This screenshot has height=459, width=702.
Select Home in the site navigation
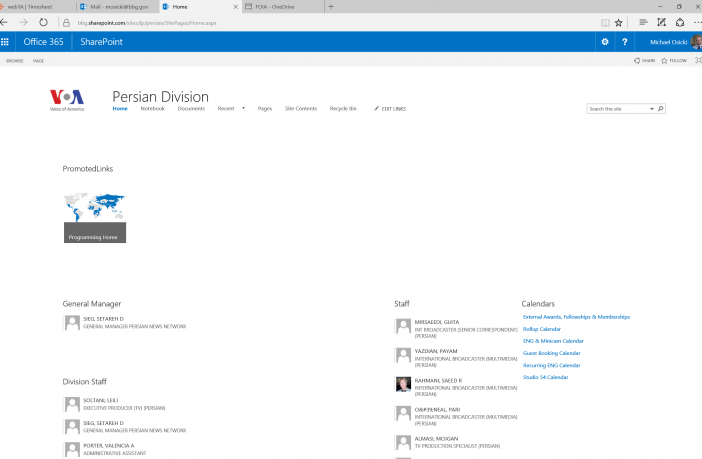click(120, 108)
